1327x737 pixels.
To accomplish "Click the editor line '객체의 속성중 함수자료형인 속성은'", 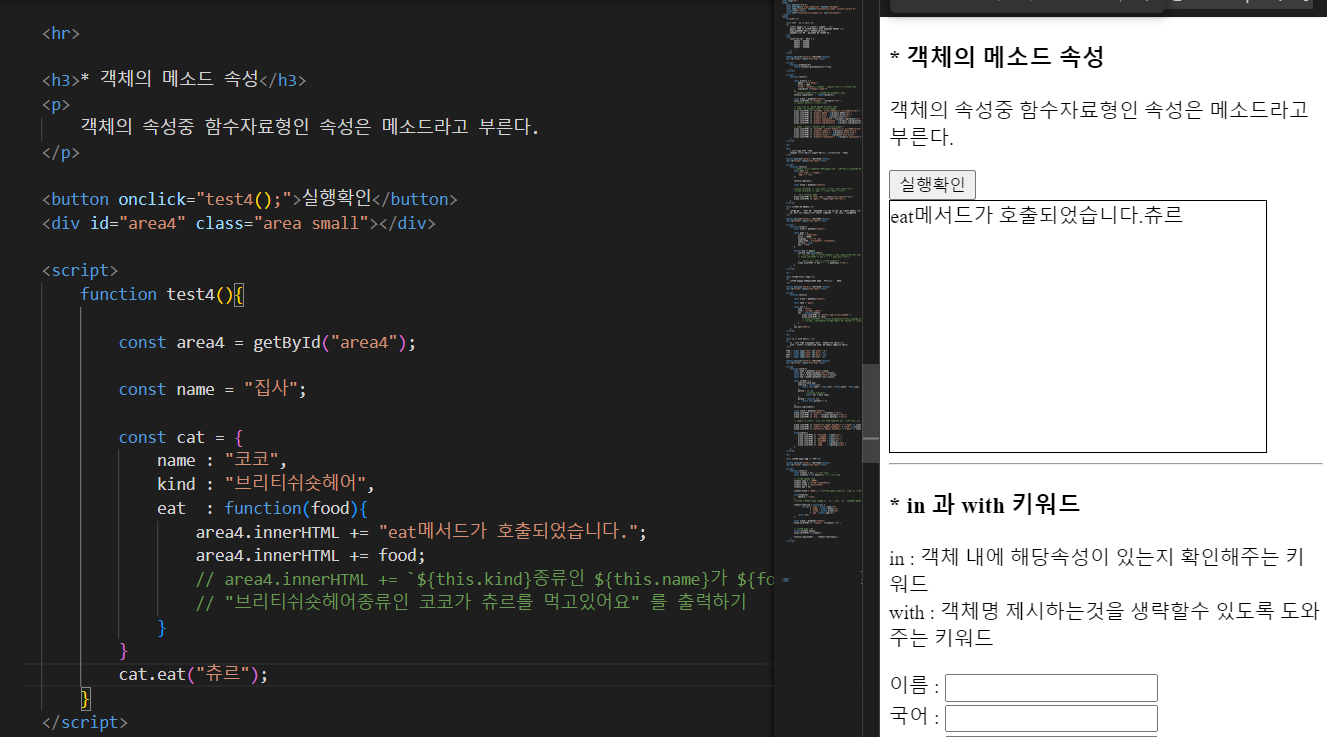I will [x=309, y=128].
